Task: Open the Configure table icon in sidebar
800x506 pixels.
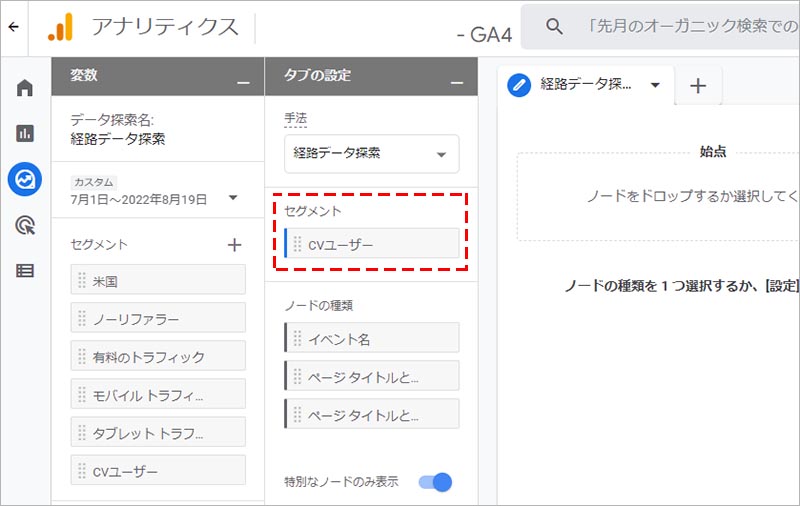Action: (x=25, y=270)
